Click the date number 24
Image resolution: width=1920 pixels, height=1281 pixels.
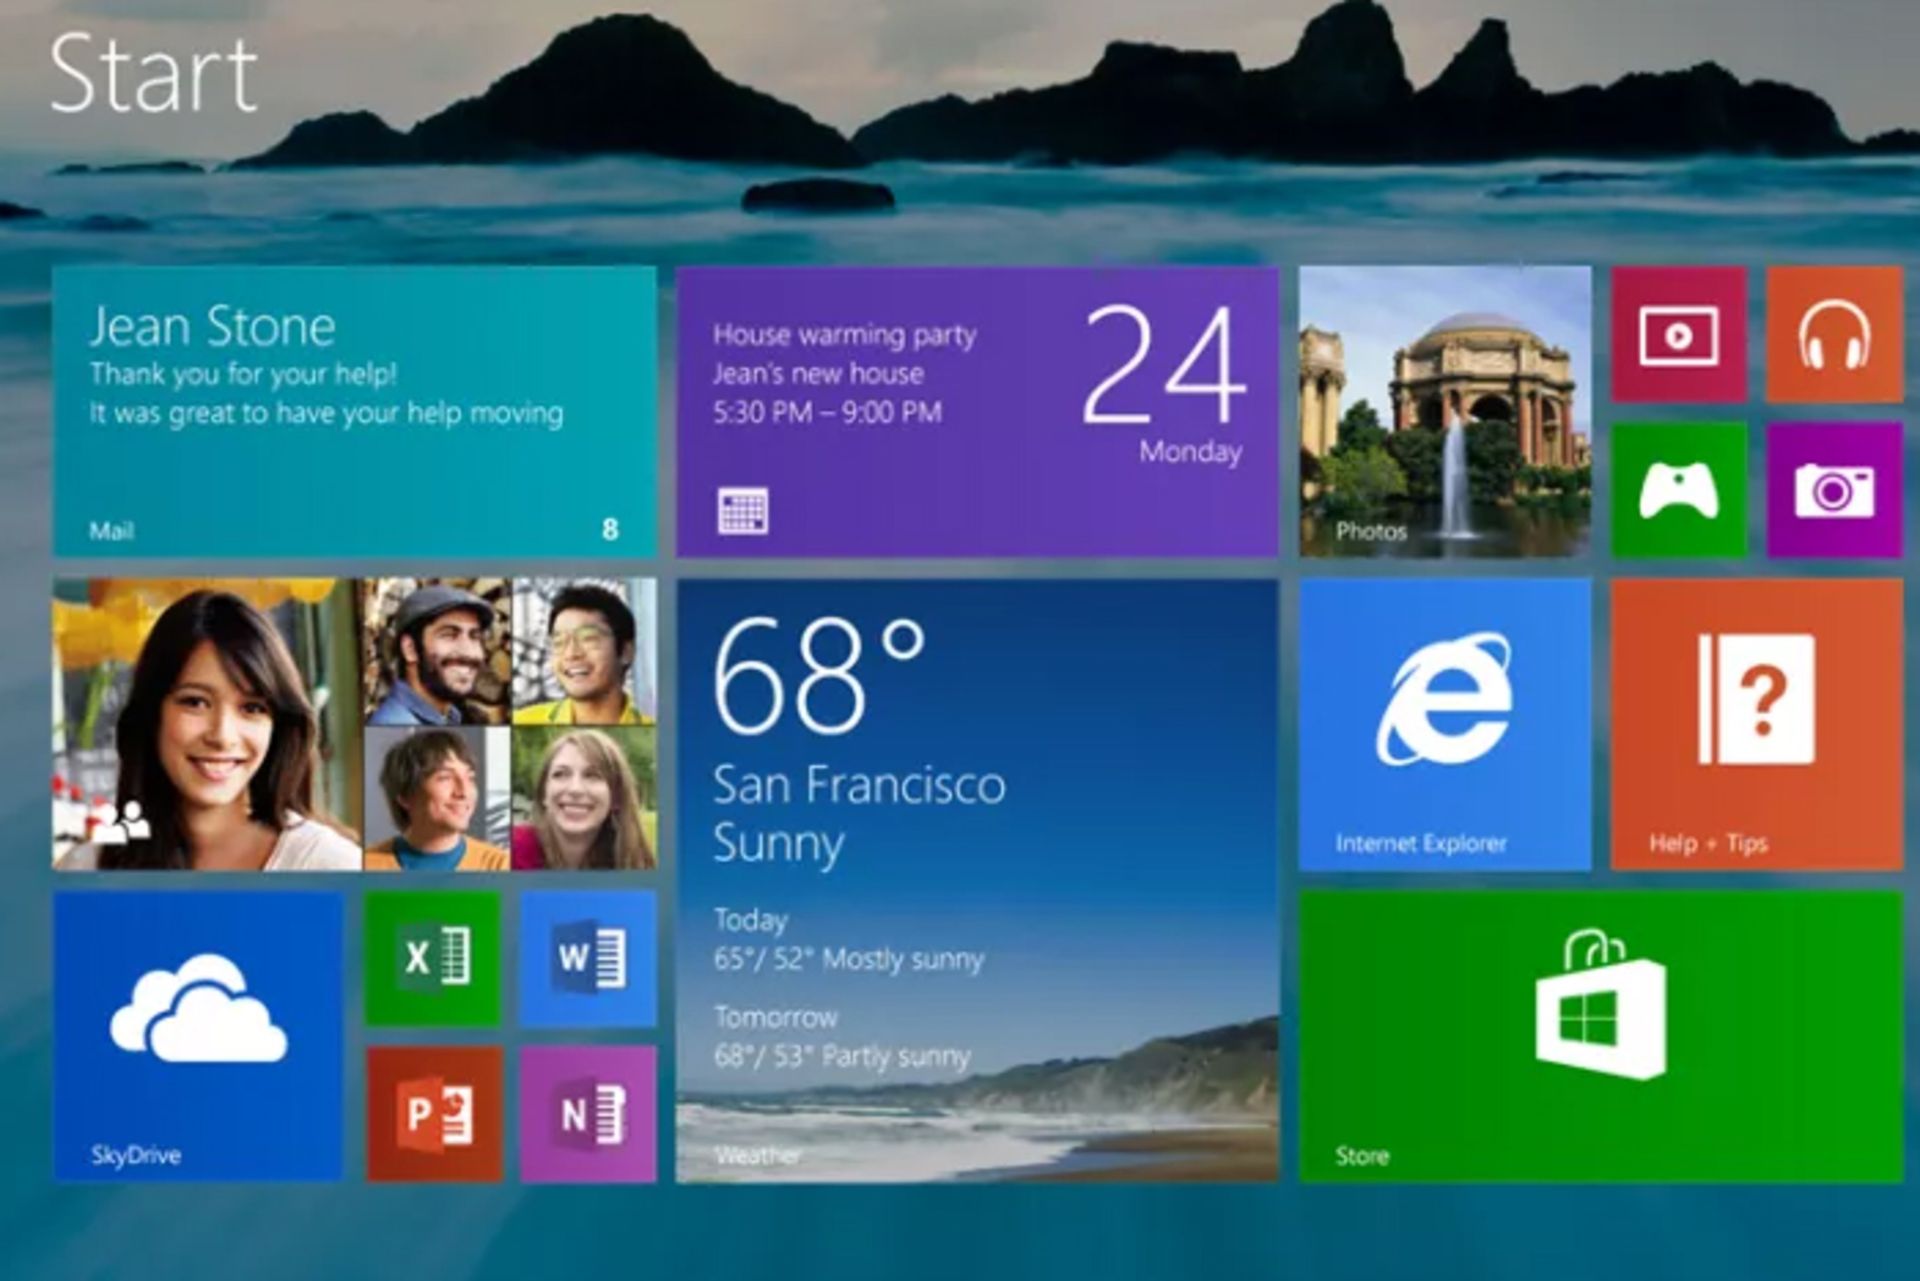(1165, 365)
